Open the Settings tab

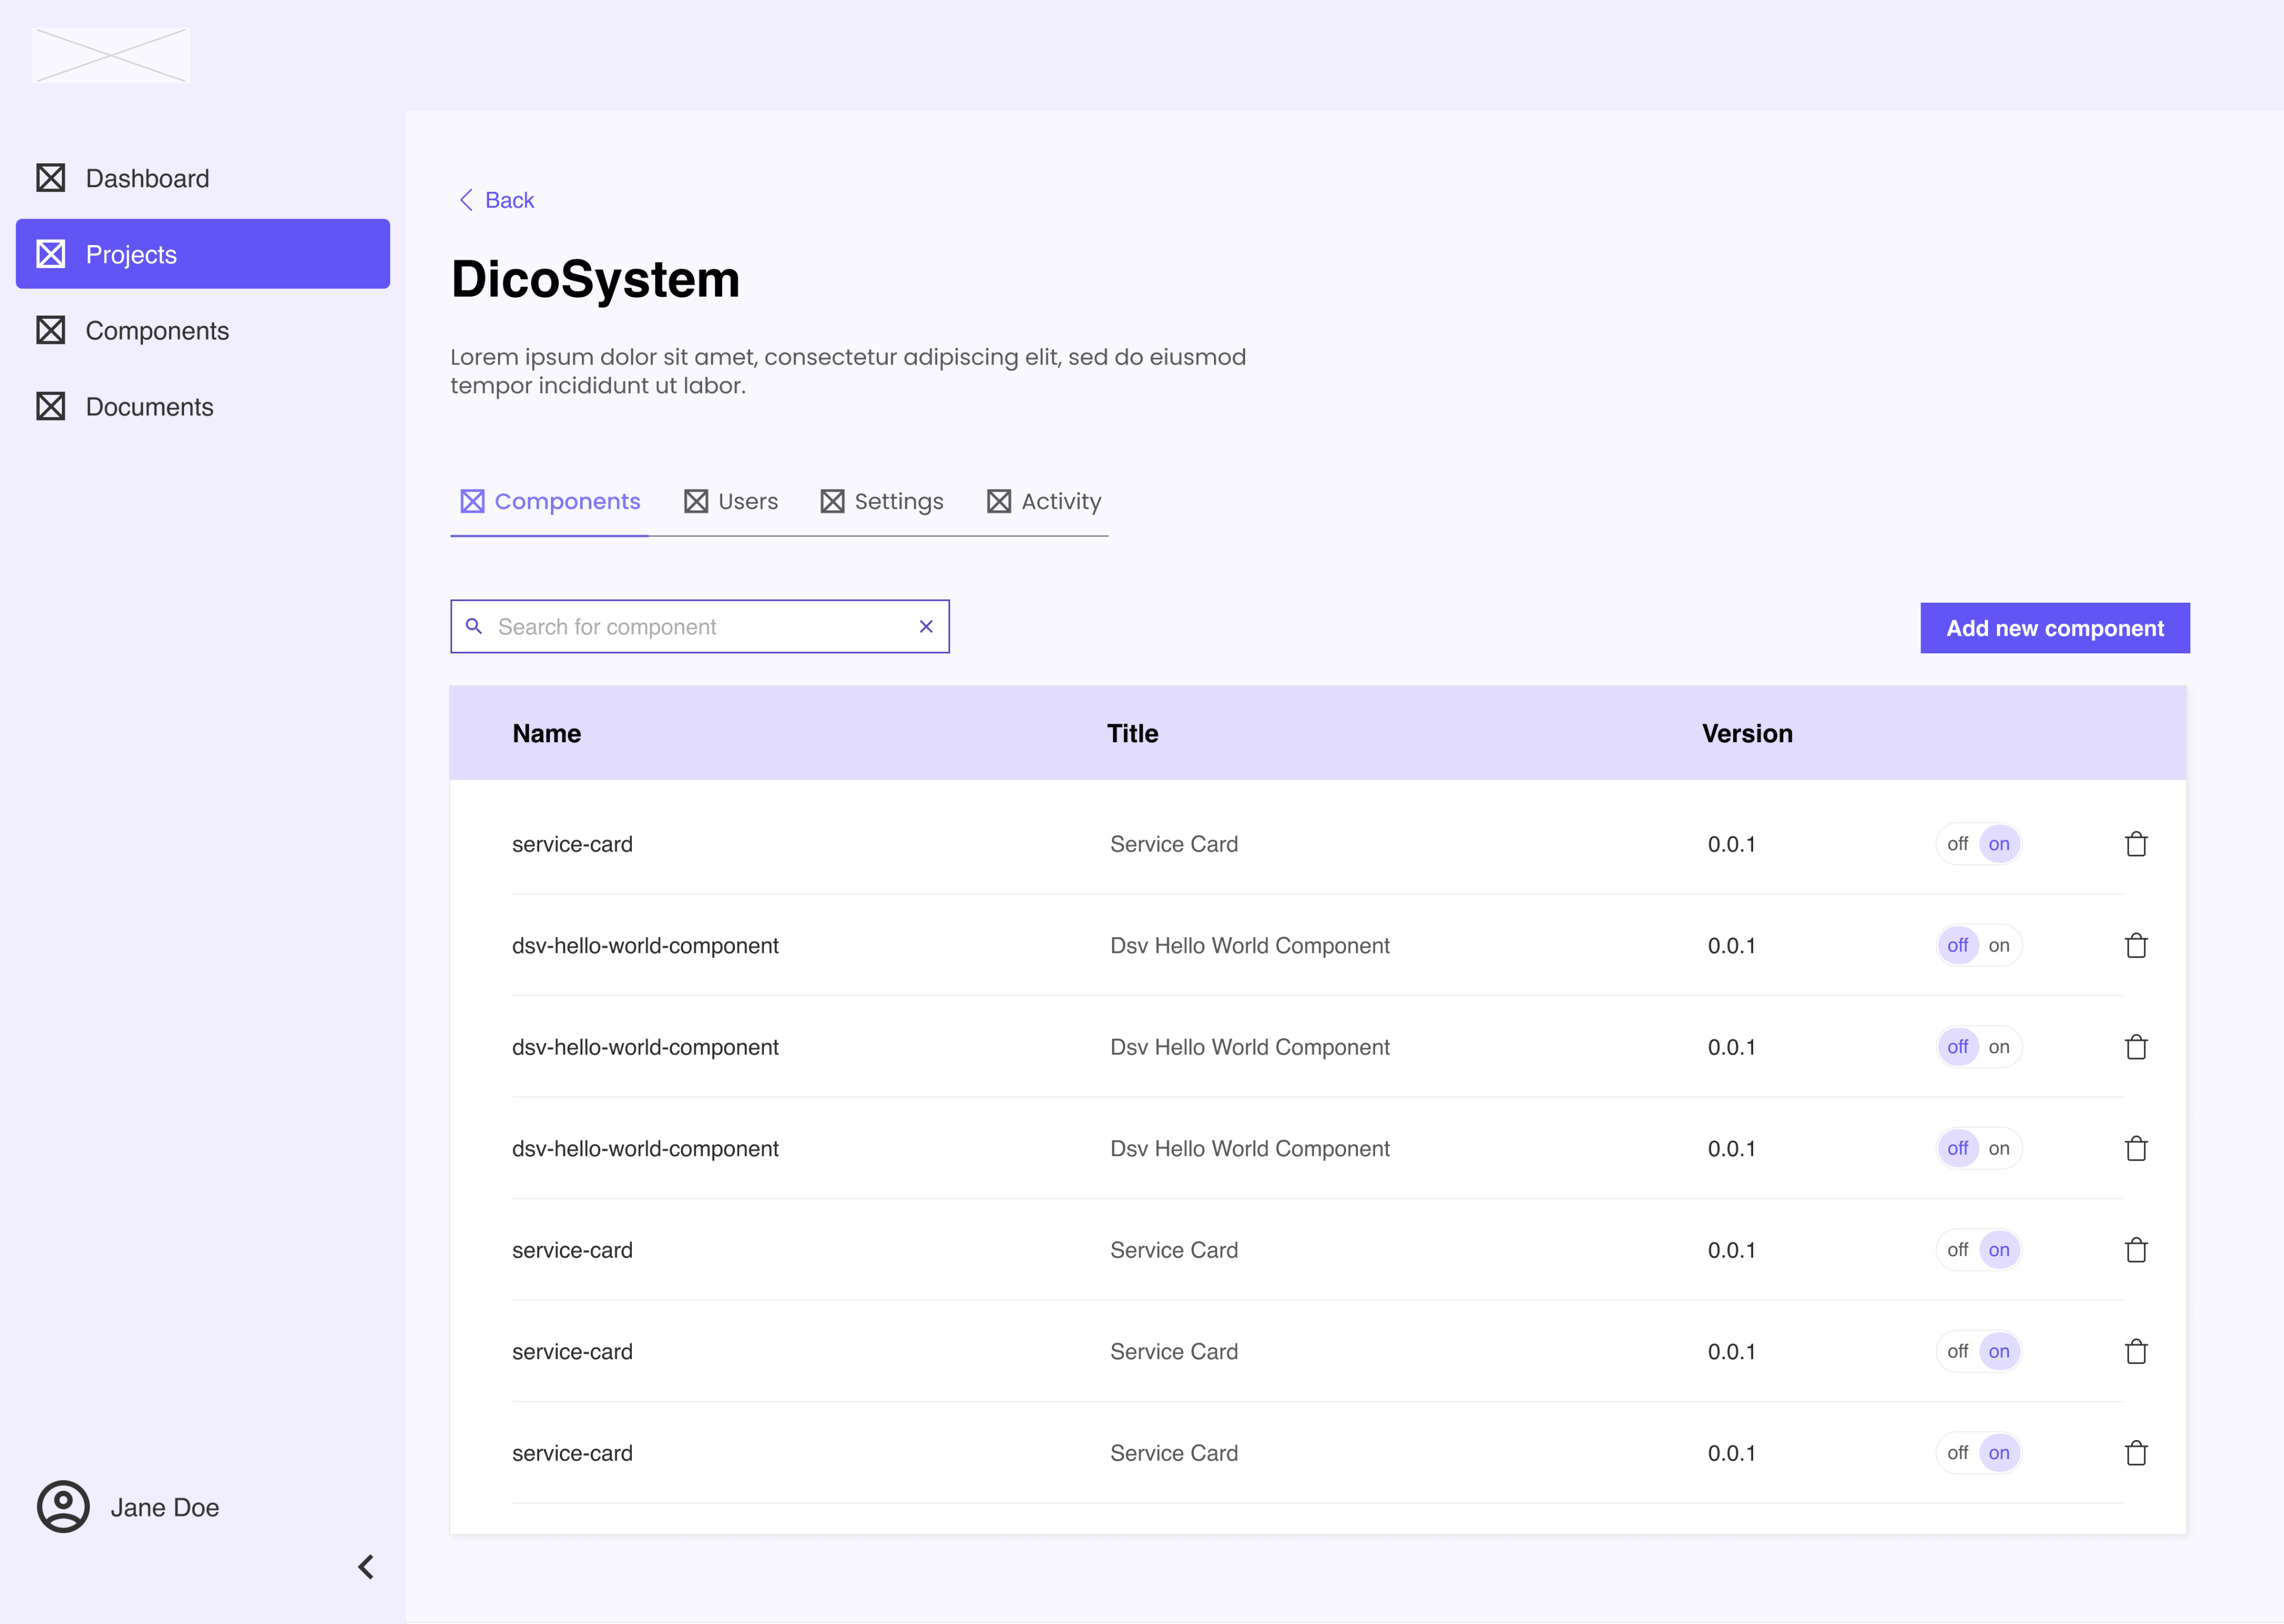point(882,501)
